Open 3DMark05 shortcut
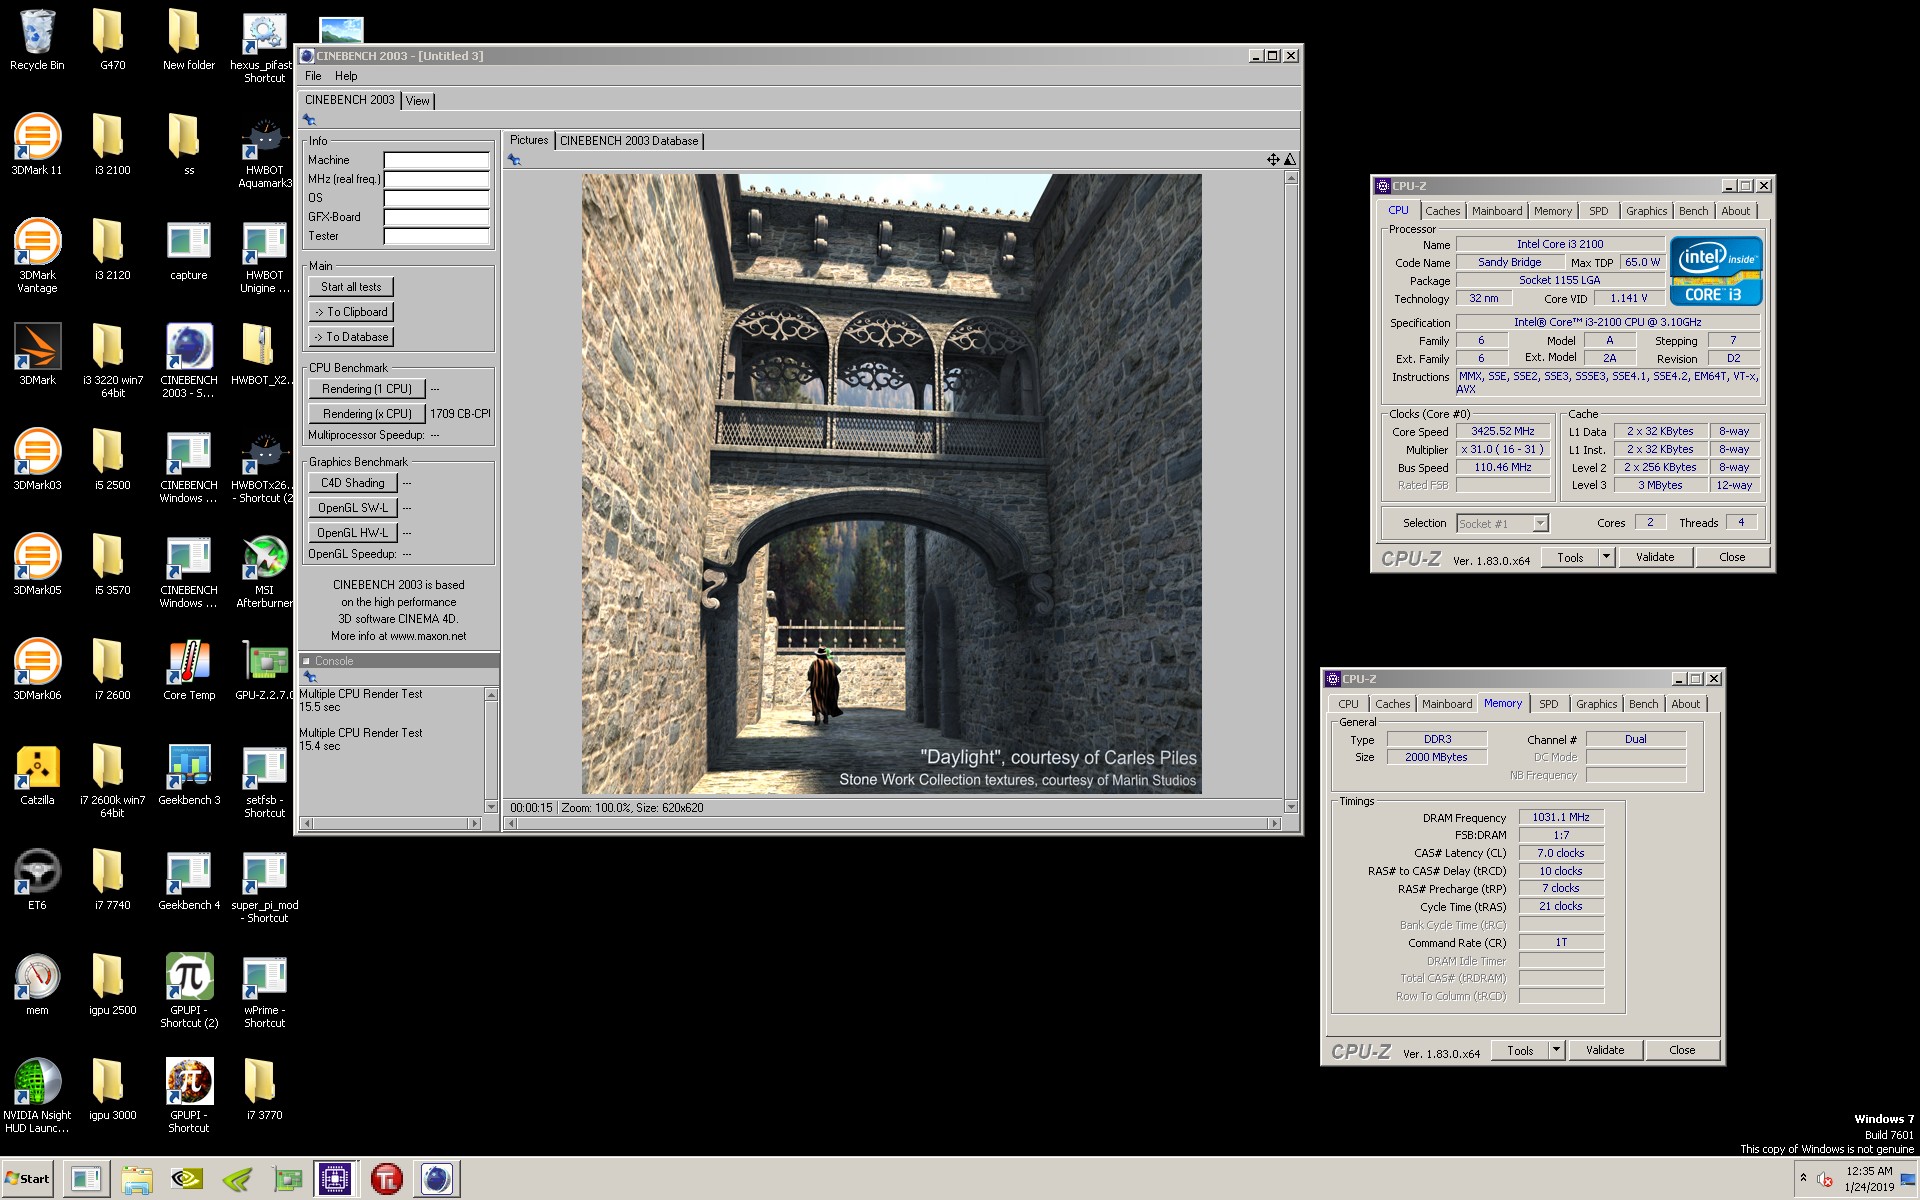Image resolution: width=1920 pixels, height=1200 pixels. pyautogui.click(x=37, y=565)
